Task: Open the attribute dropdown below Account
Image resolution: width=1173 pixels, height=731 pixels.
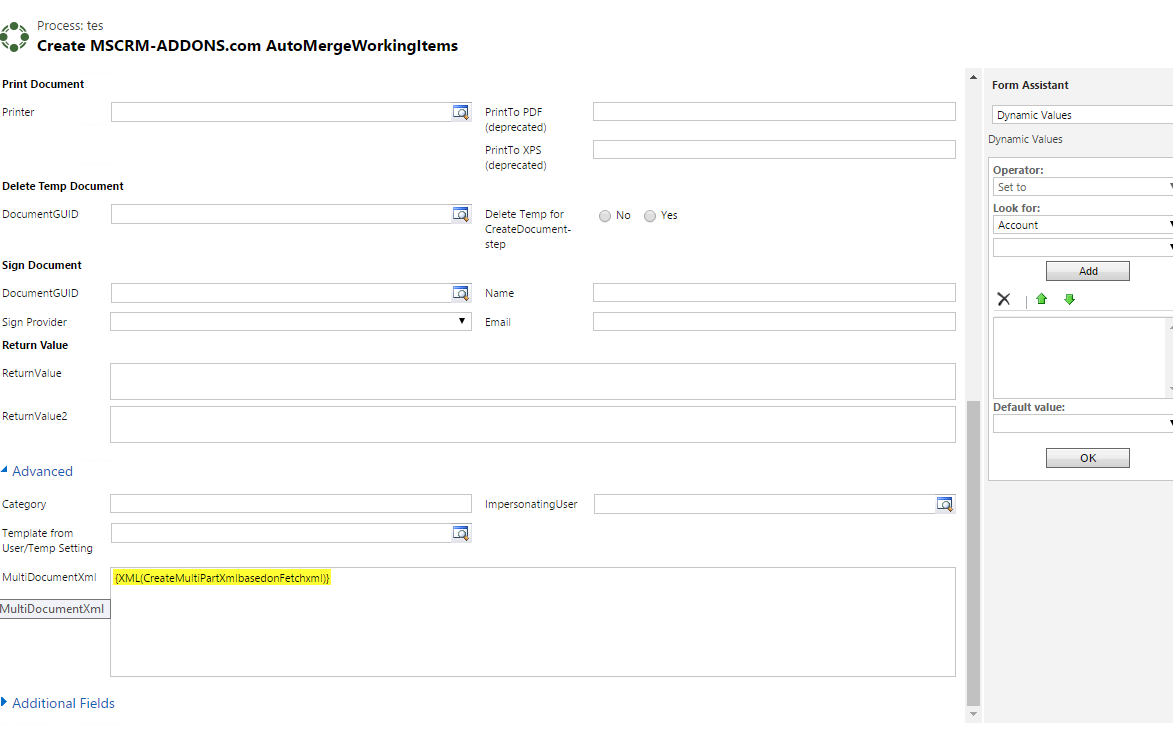Action: pos(1082,248)
